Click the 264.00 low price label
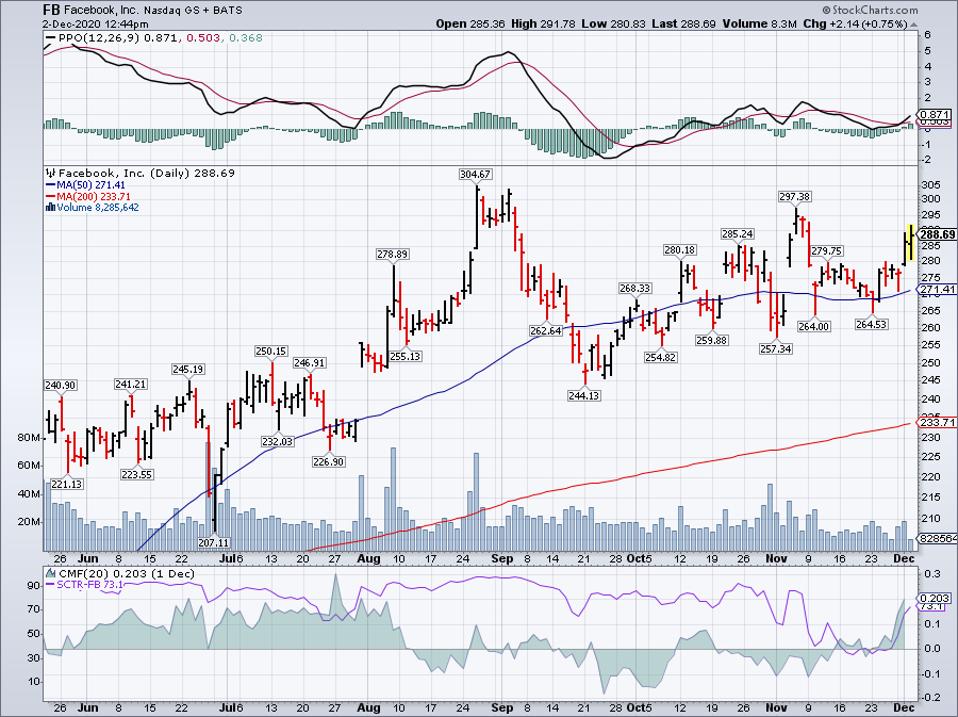The height and width of the screenshot is (717, 958). coord(814,327)
